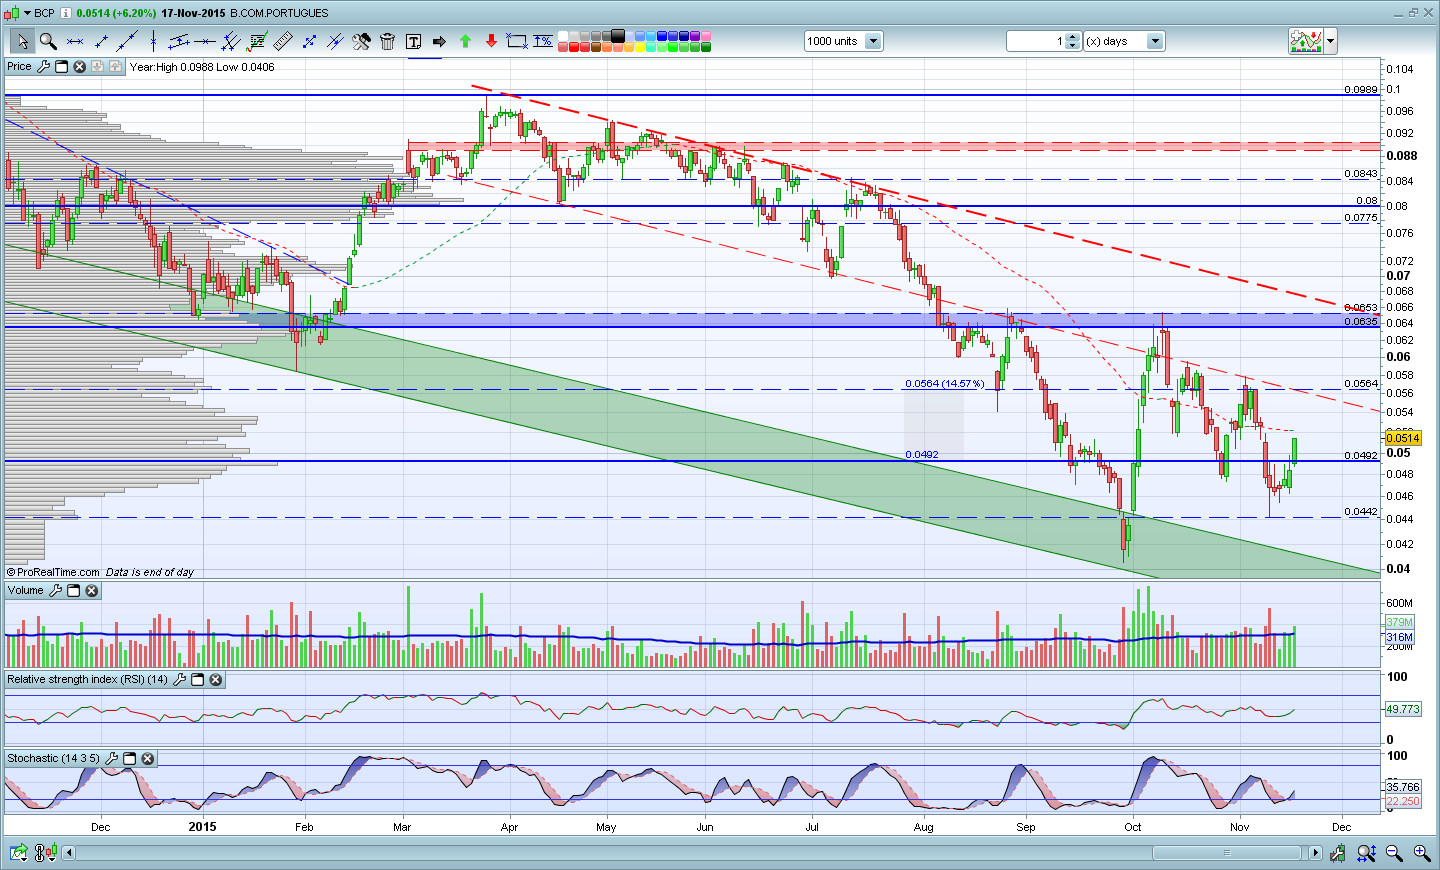Click the double-arrow icon beside the zoom-out magnifier
1440x870 pixels.
[1366, 853]
